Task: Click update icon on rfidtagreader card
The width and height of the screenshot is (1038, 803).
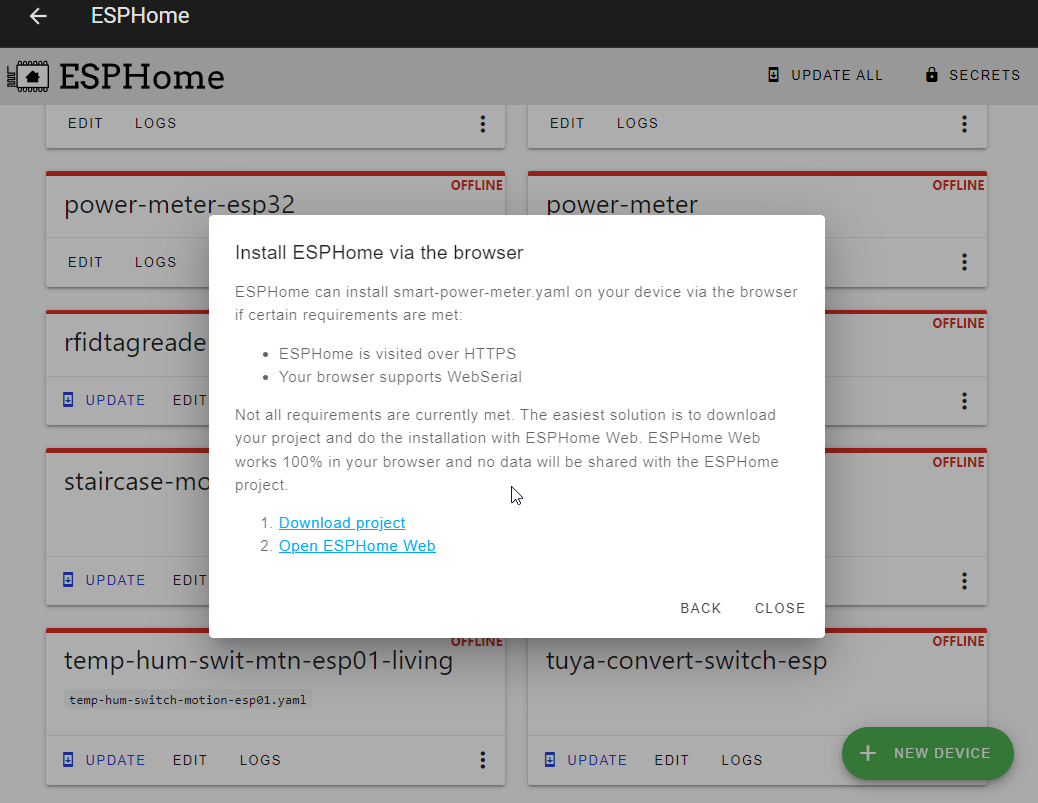Action: (68, 400)
